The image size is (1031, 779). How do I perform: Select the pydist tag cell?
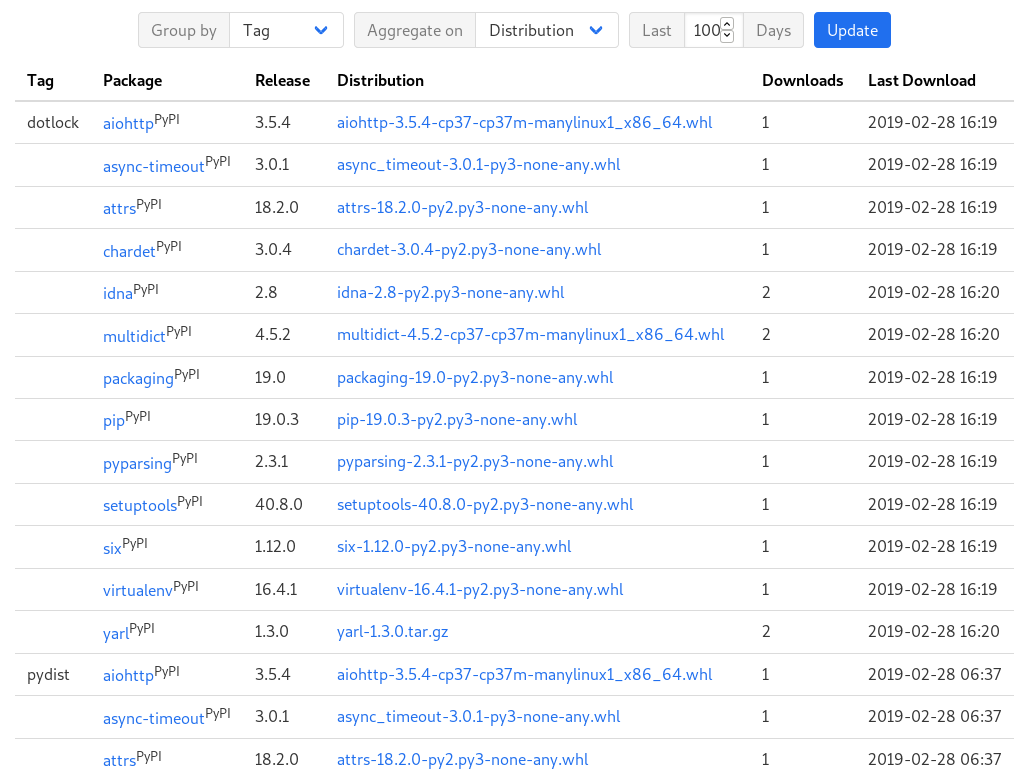coord(48,674)
